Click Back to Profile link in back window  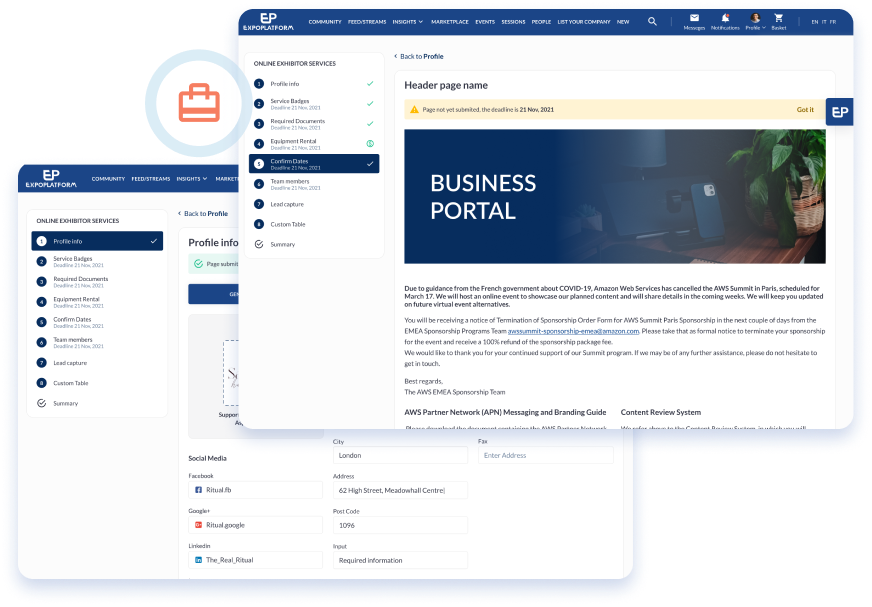tap(202, 214)
